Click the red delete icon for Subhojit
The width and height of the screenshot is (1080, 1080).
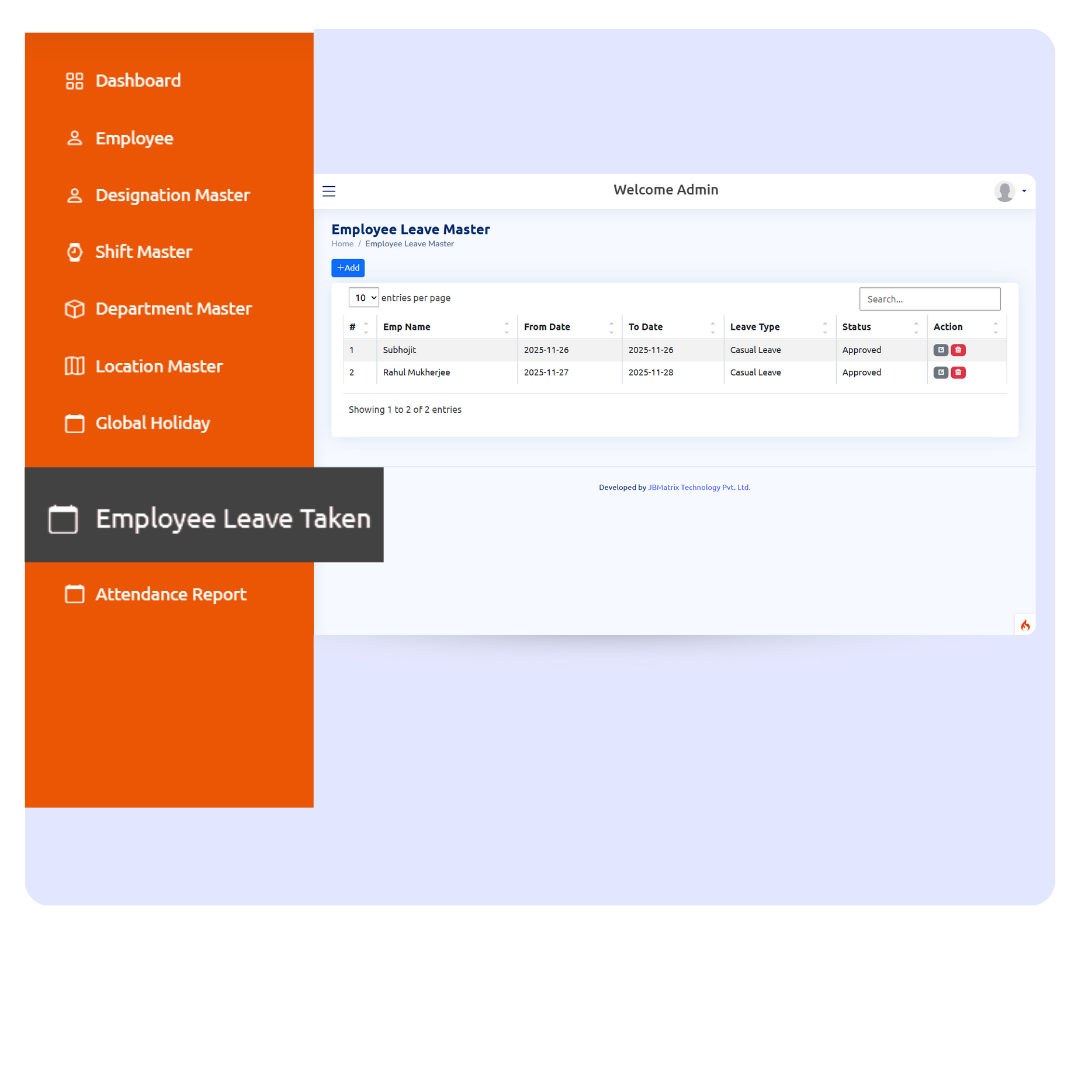coord(958,350)
